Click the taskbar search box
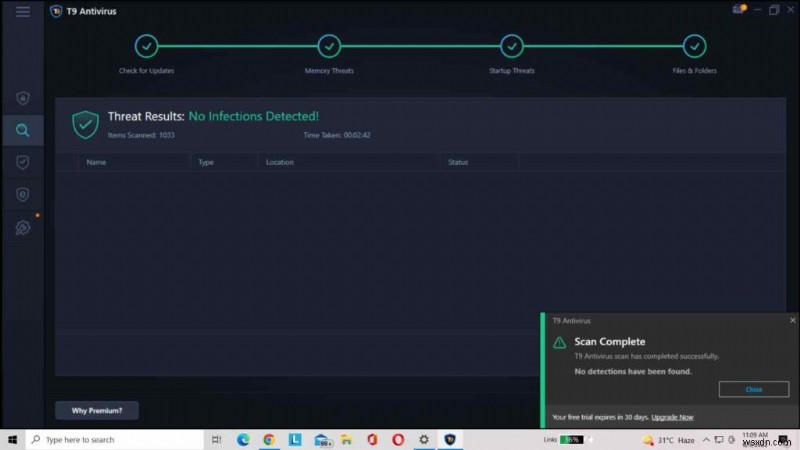The width and height of the screenshot is (800, 450). pos(115,439)
